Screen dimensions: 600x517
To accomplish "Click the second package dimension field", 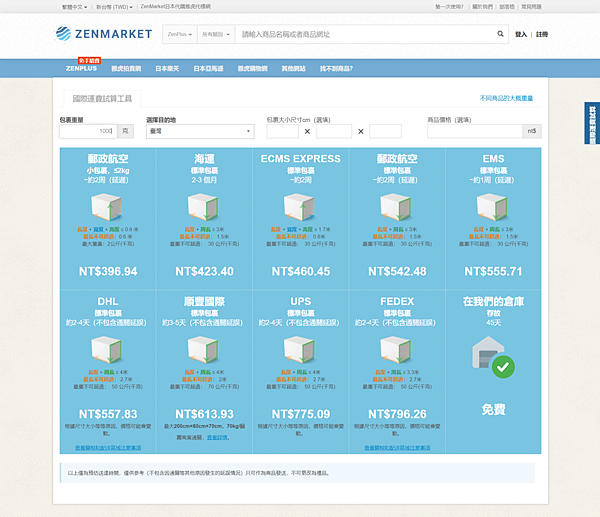I will click(x=334, y=131).
